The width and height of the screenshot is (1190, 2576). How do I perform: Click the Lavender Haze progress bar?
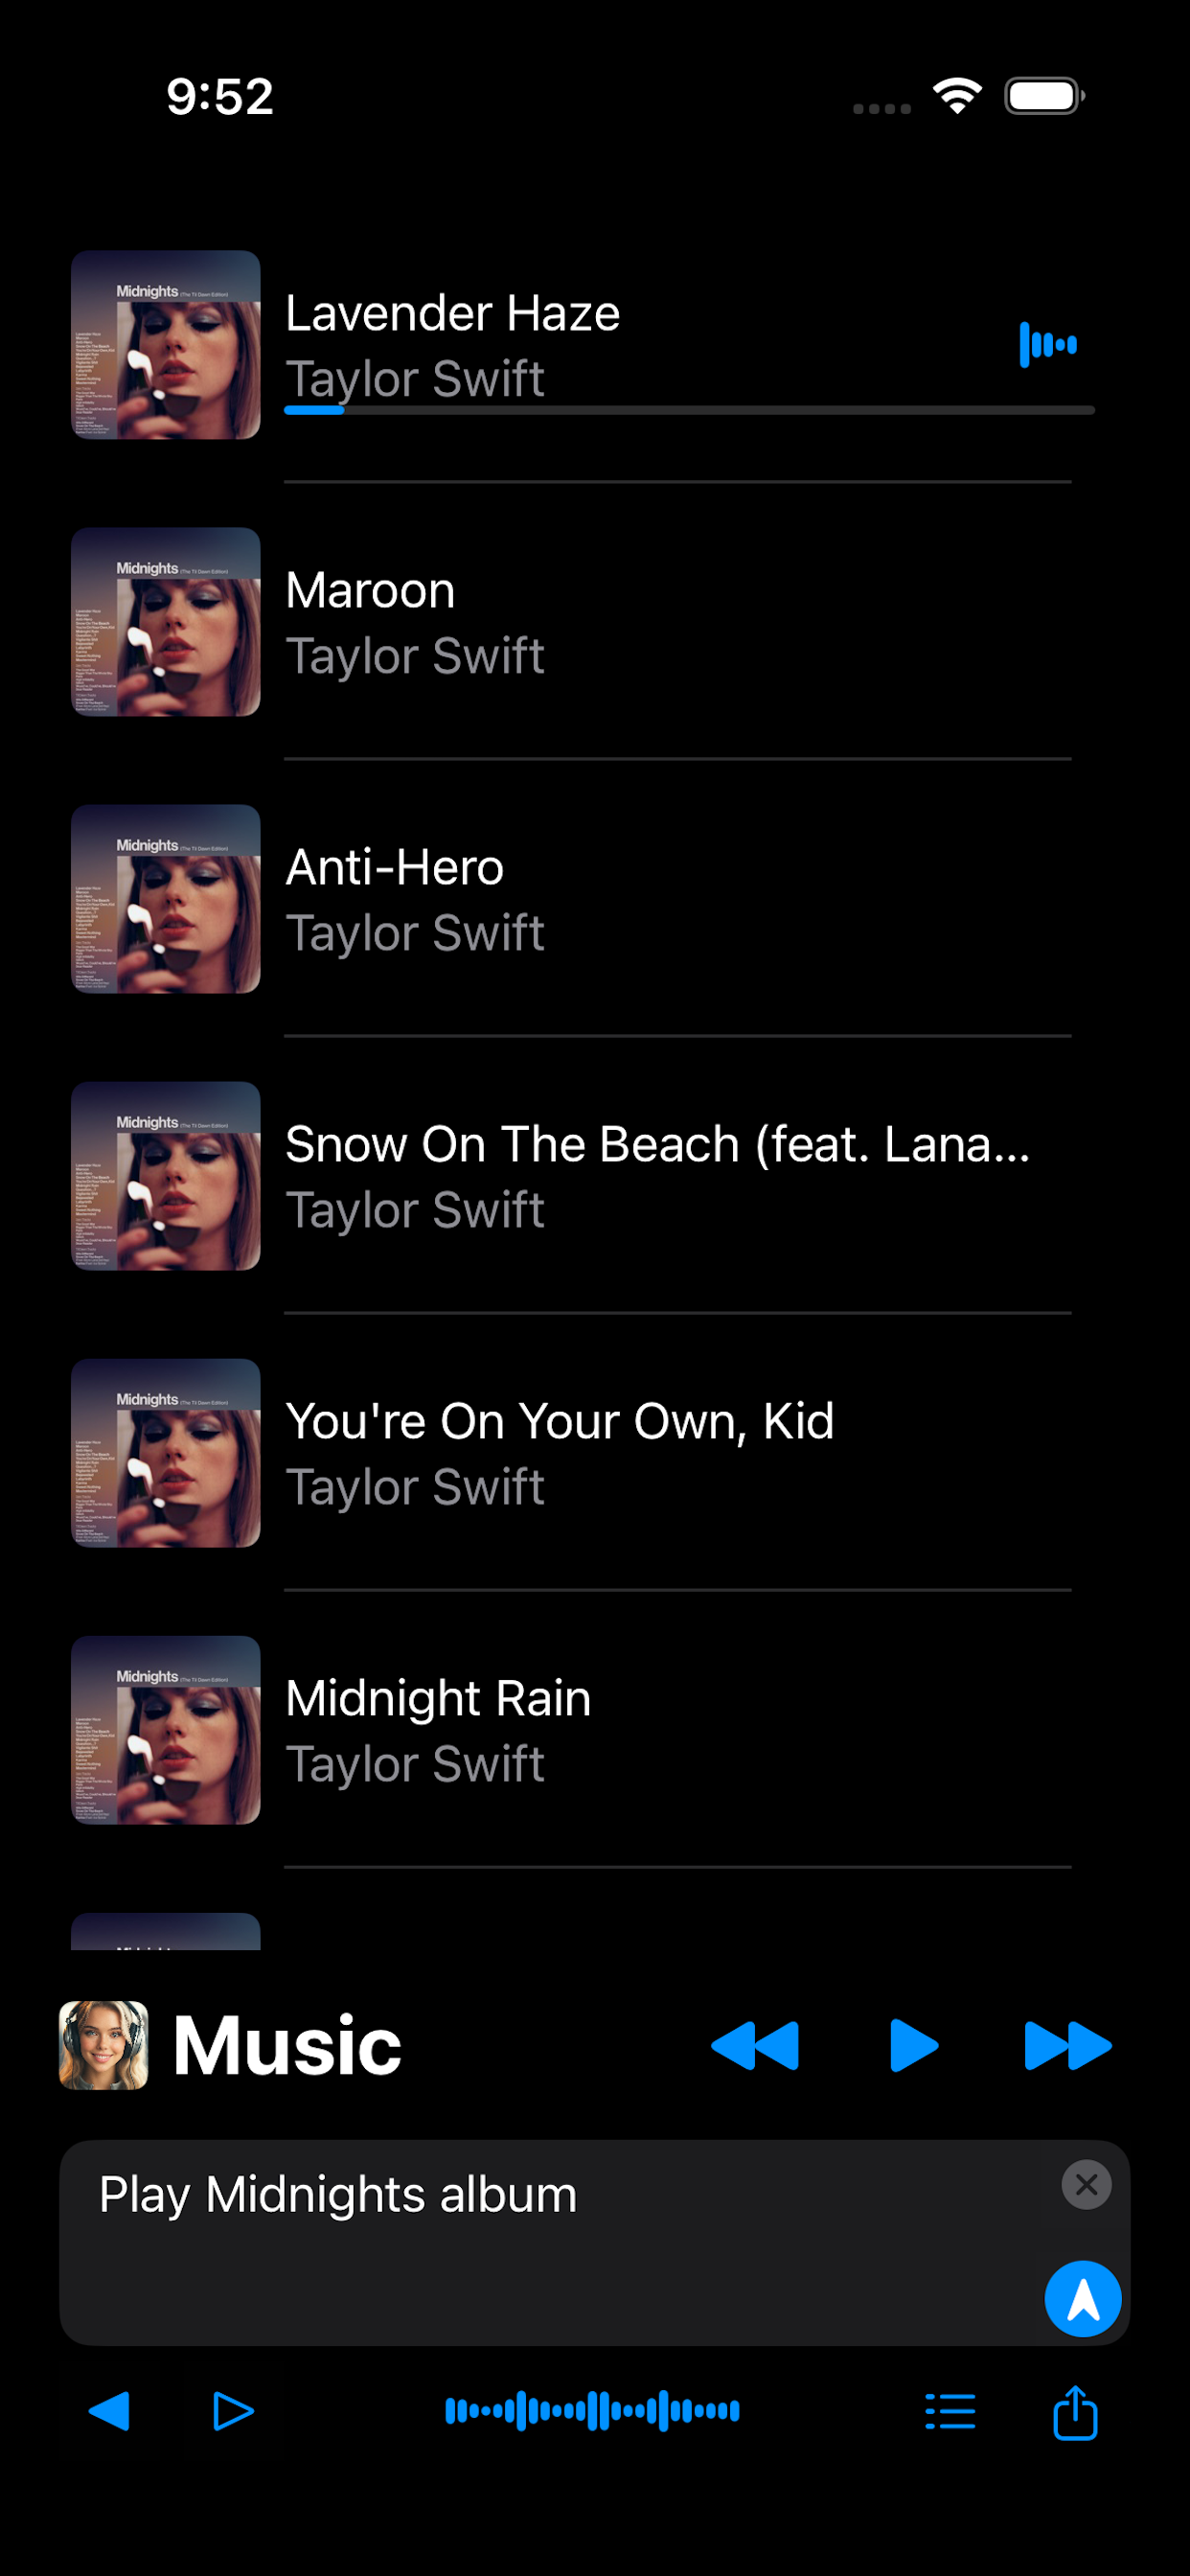[x=689, y=410]
